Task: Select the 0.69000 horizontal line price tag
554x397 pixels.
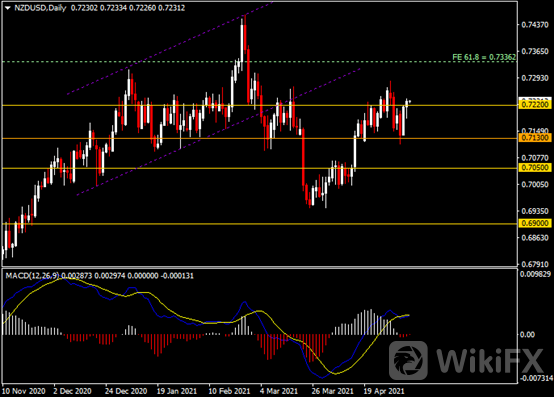Action: pyautogui.click(x=535, y=223)
